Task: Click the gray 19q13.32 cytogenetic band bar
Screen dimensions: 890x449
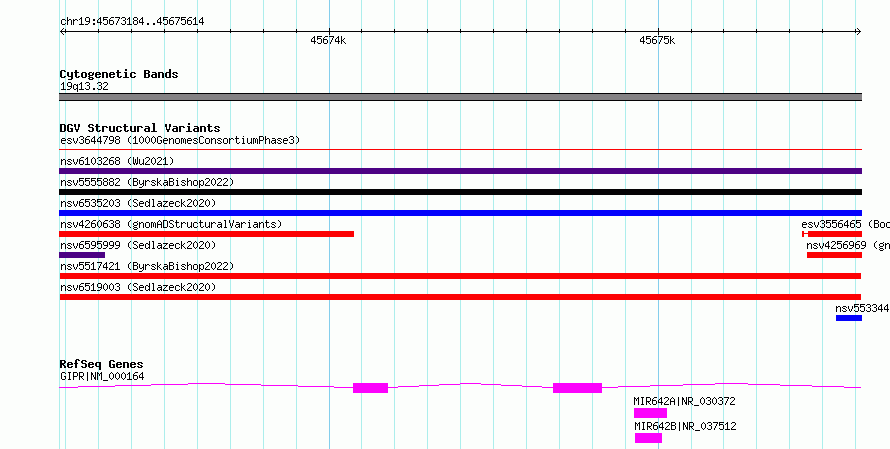Action: tap(460, 97)
